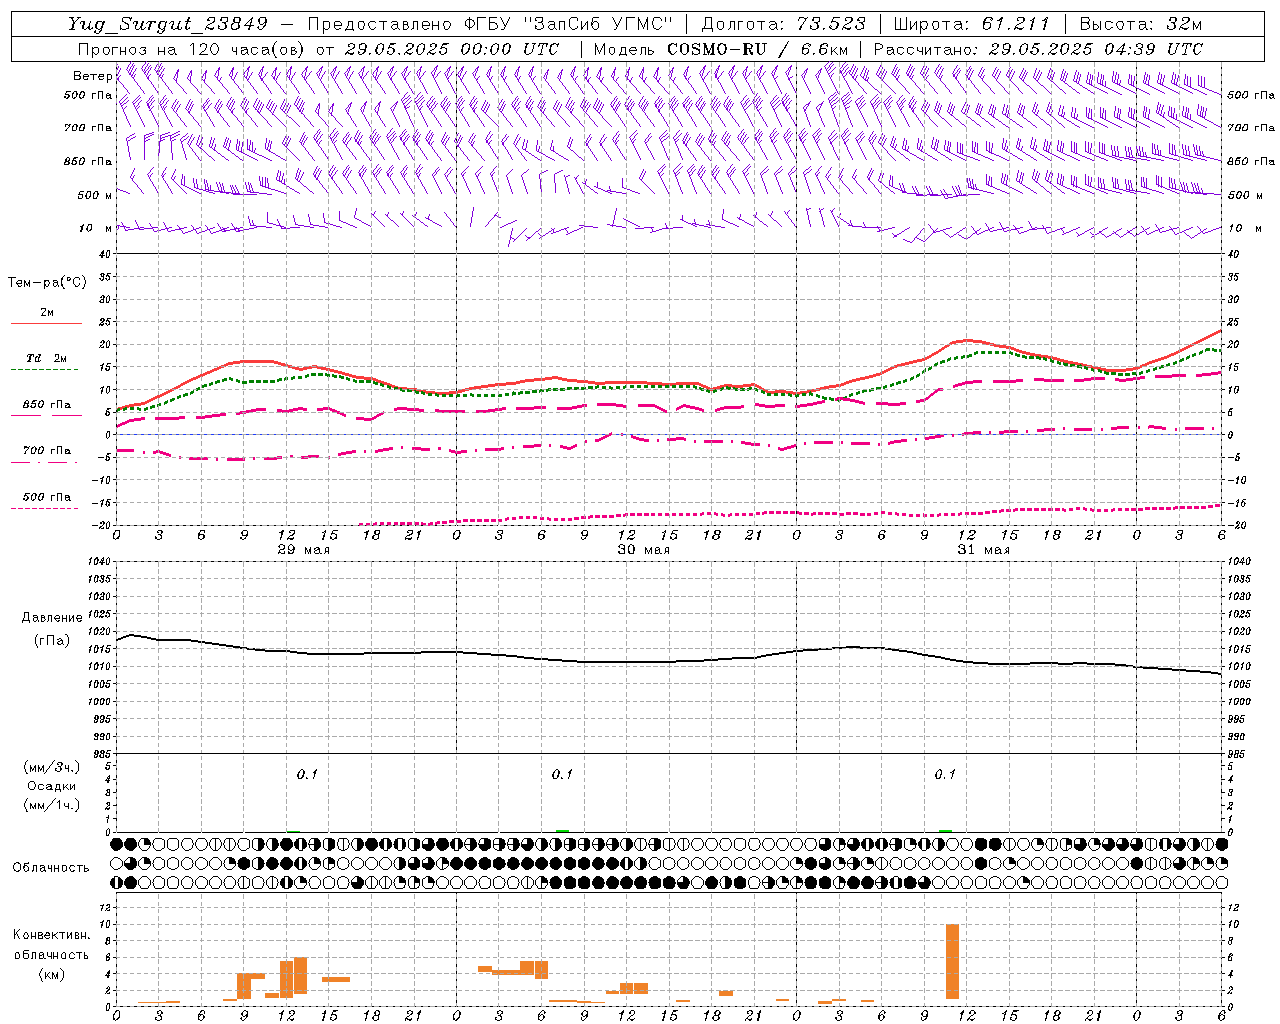Click the 700 гПа wind label on right axis
The image size is (1280, 1024).
click(x=1251, y=128)
